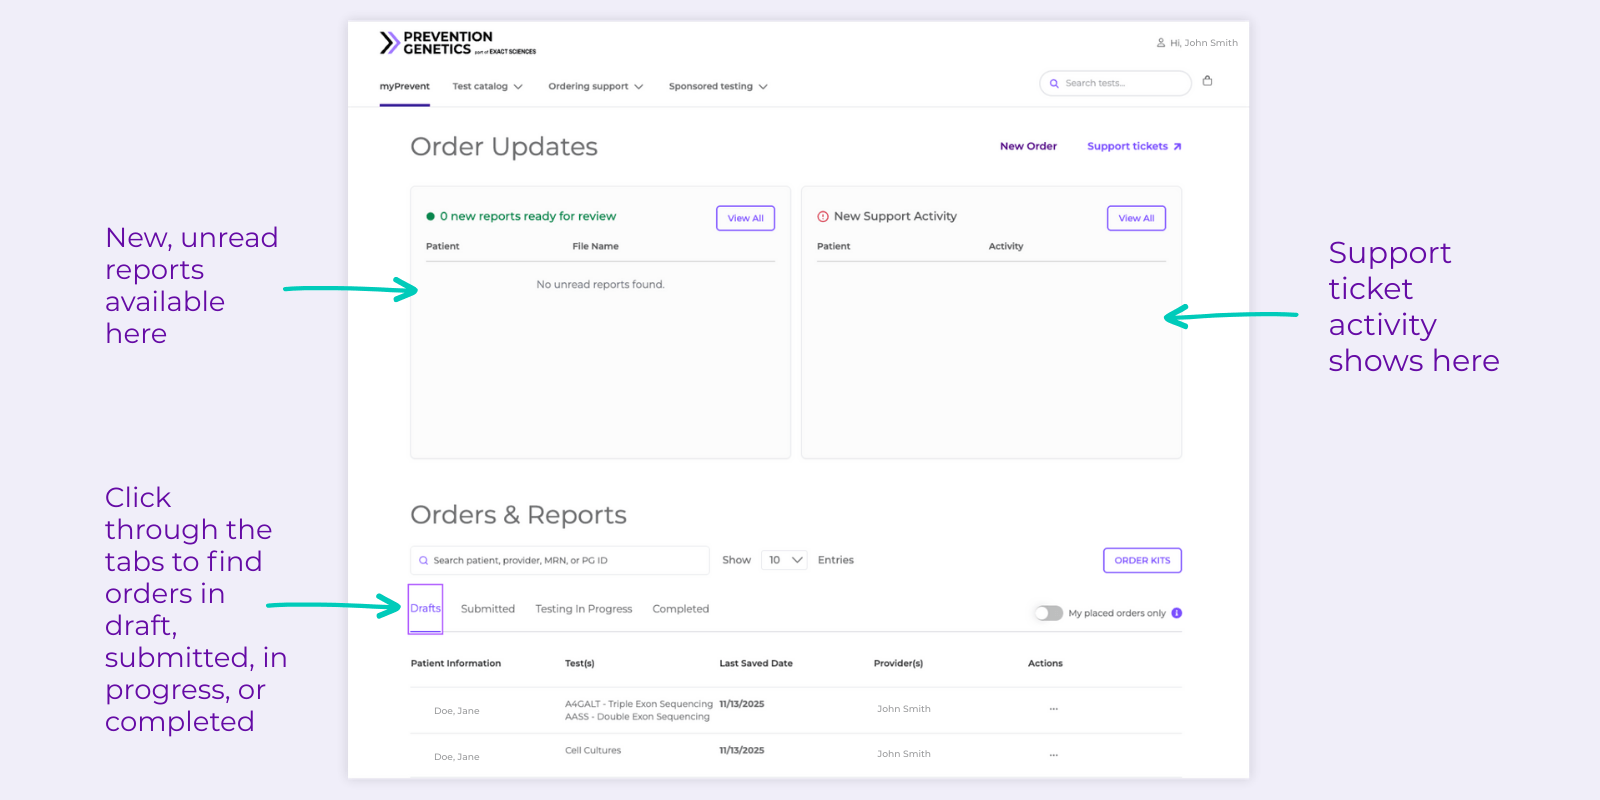Image resolution: width=1600 pixels, height=800 pixels.
Task: Expand the Test catalog menu
Action: tap(487, 87)
